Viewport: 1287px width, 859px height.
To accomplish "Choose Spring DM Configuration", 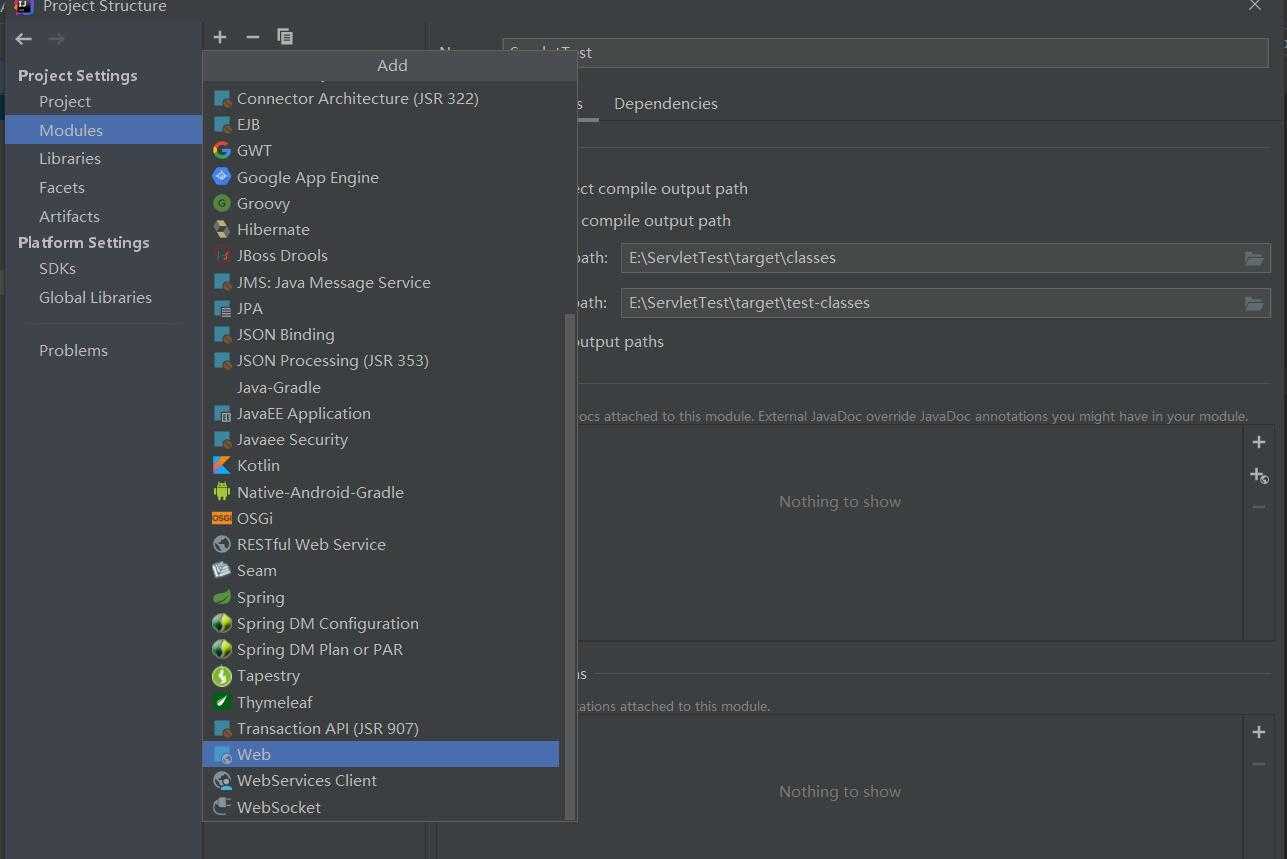I will tap(381, 623).
